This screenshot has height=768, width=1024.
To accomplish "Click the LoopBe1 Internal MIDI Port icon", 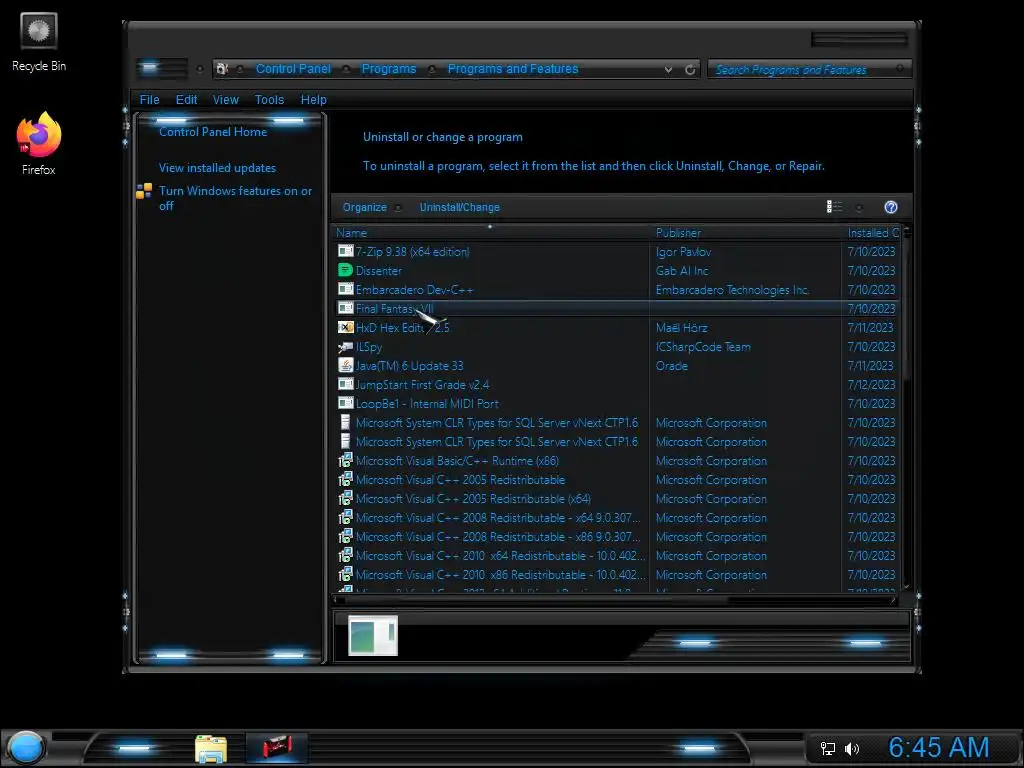I will (x=345, y=404).
